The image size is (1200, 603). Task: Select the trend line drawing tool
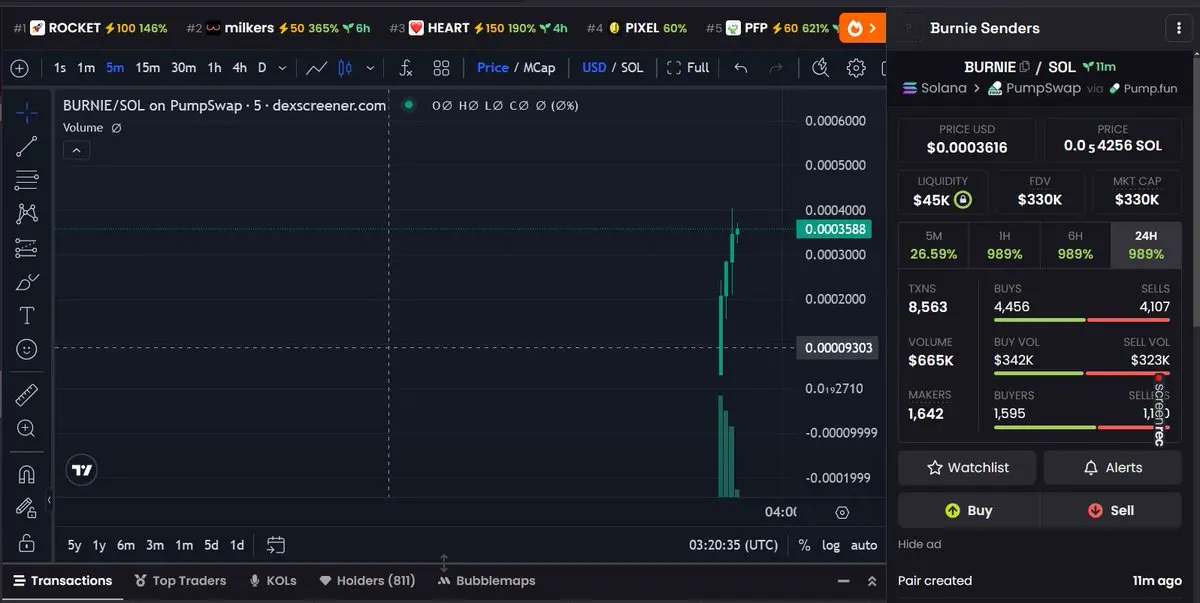click(27, 146)
